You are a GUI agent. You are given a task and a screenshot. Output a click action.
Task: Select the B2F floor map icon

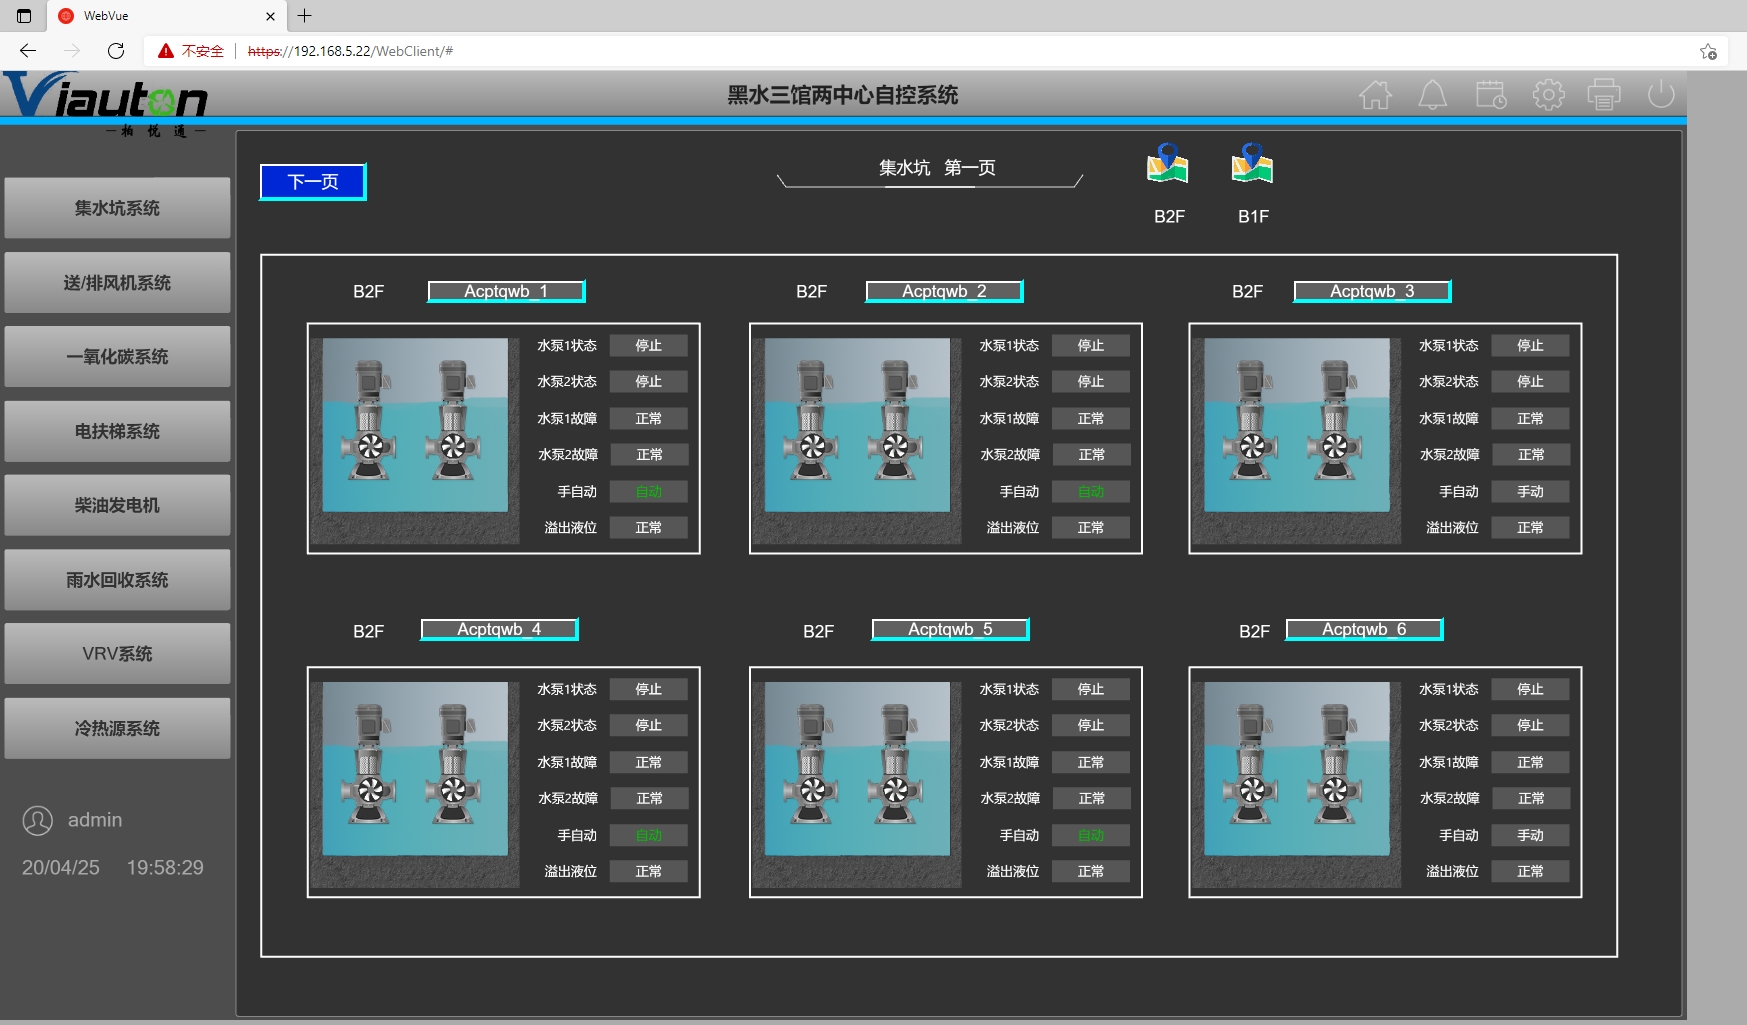click(x=1167, y=165)
